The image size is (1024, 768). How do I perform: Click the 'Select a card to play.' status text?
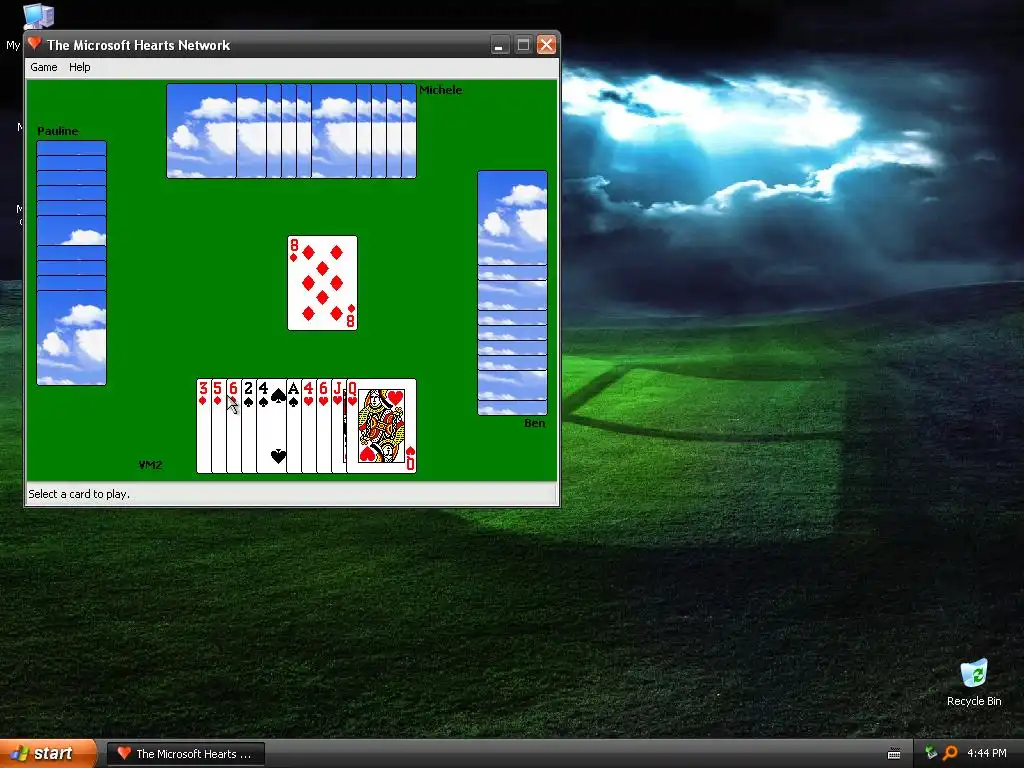pyautogui.click(x=79, y=494)
